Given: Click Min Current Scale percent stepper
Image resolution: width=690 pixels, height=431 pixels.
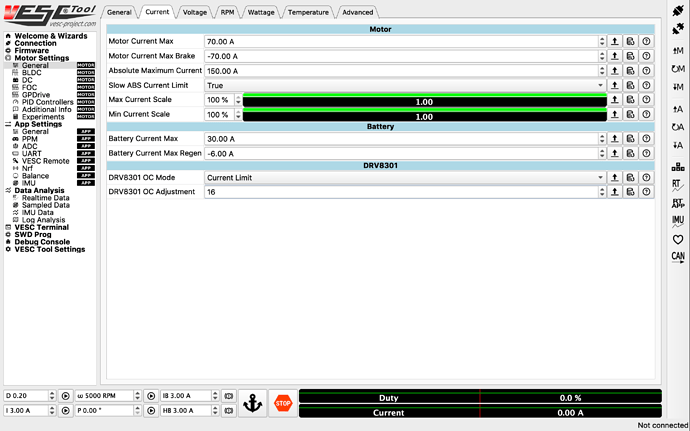Looking at the screenshot, I should pyautogui.click(x=238, y=114).
